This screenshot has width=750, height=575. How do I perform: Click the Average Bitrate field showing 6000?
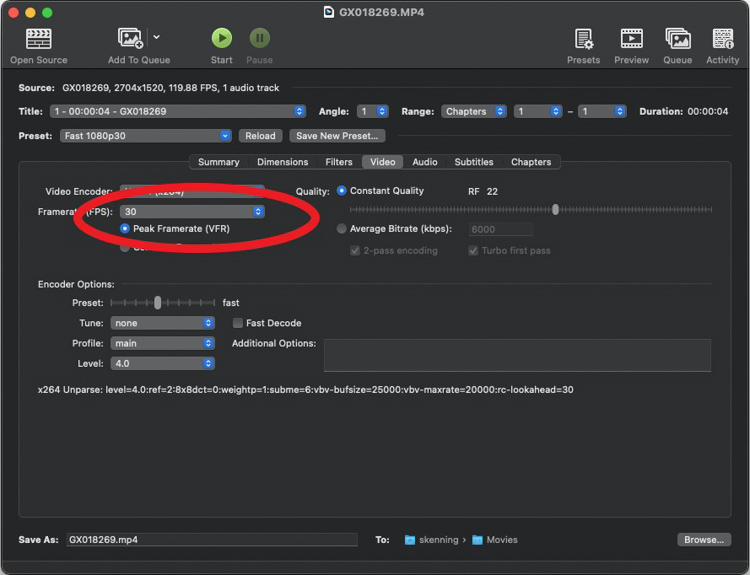[x=501, y=229]
